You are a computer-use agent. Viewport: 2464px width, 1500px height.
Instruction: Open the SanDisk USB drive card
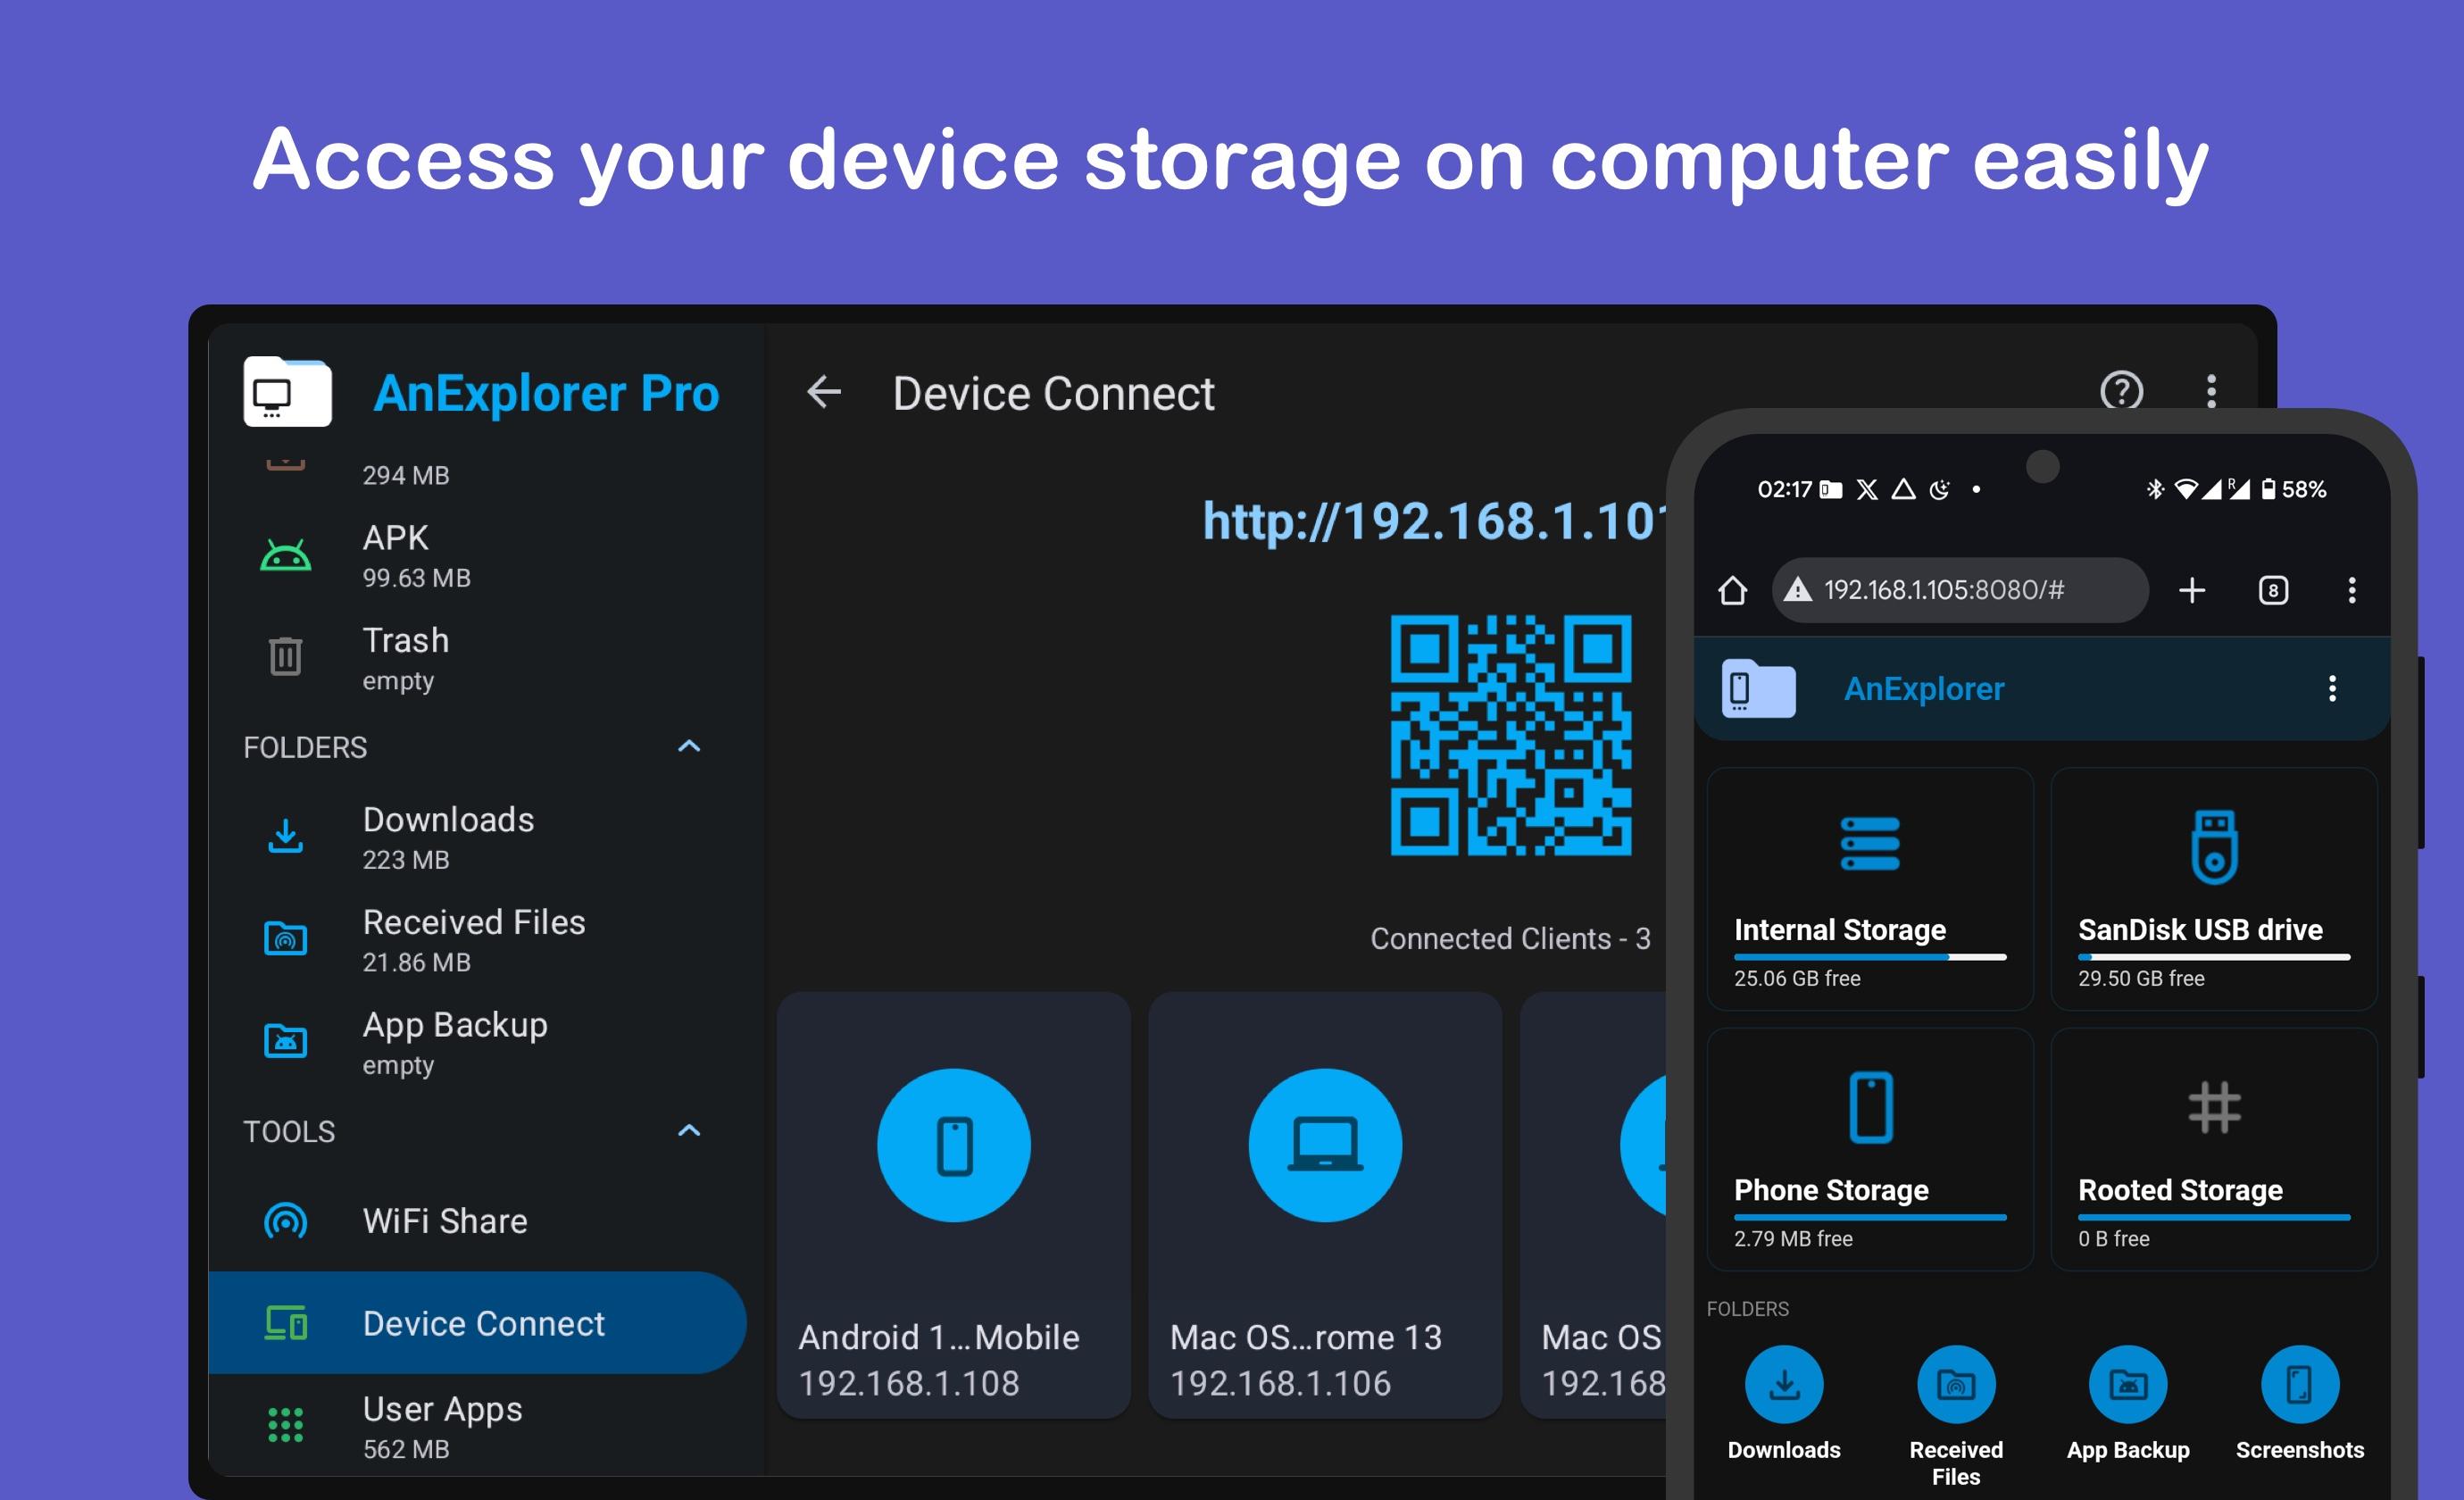pyautogui.click(x=2213, y=888)
